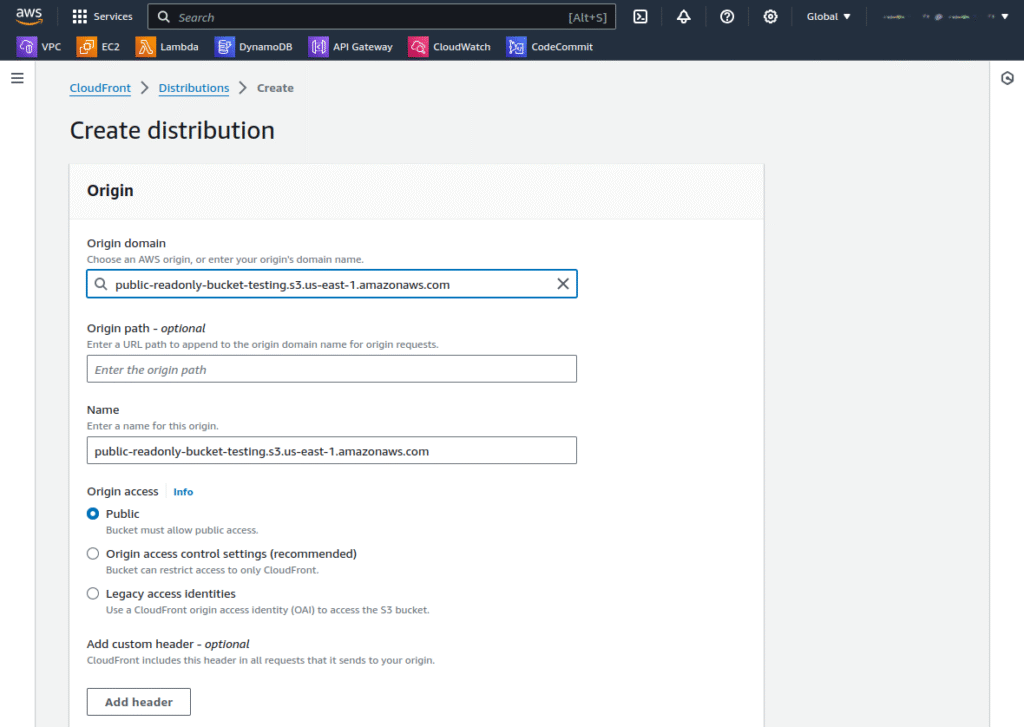The image size is (1024, 727).
Task: Open notifications bell
Action: [x=684, y=16]
